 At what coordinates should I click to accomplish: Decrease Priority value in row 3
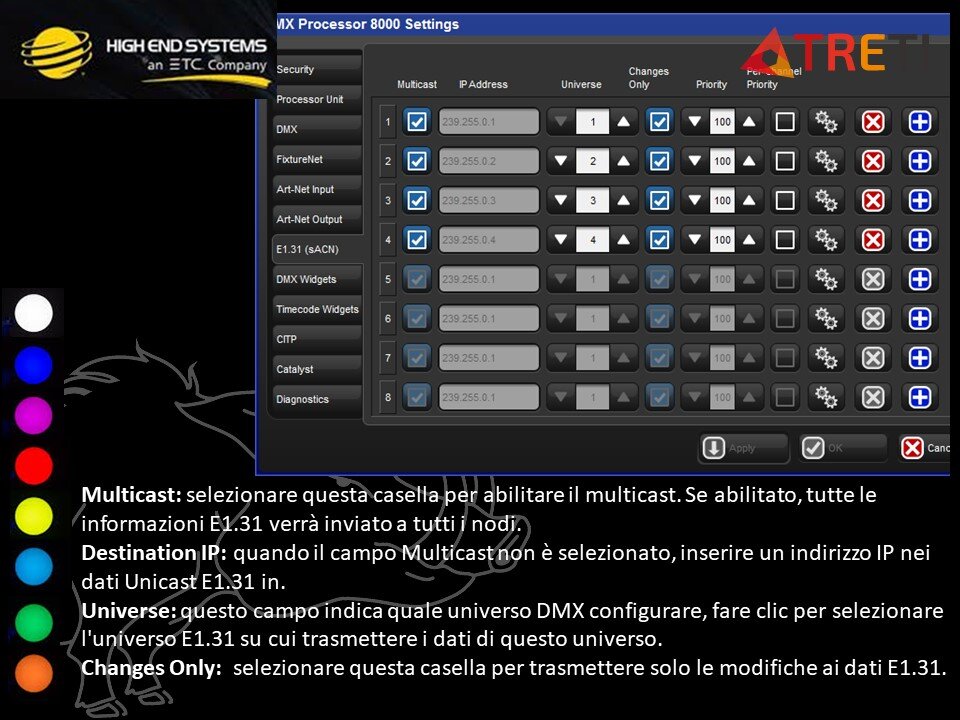point(695,200)
